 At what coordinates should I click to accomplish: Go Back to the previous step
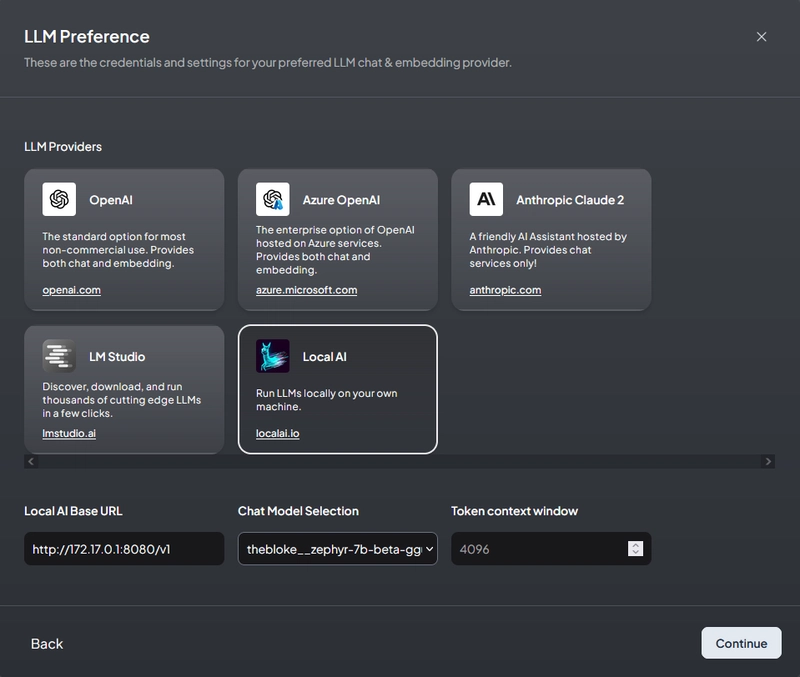coord(47,644)
